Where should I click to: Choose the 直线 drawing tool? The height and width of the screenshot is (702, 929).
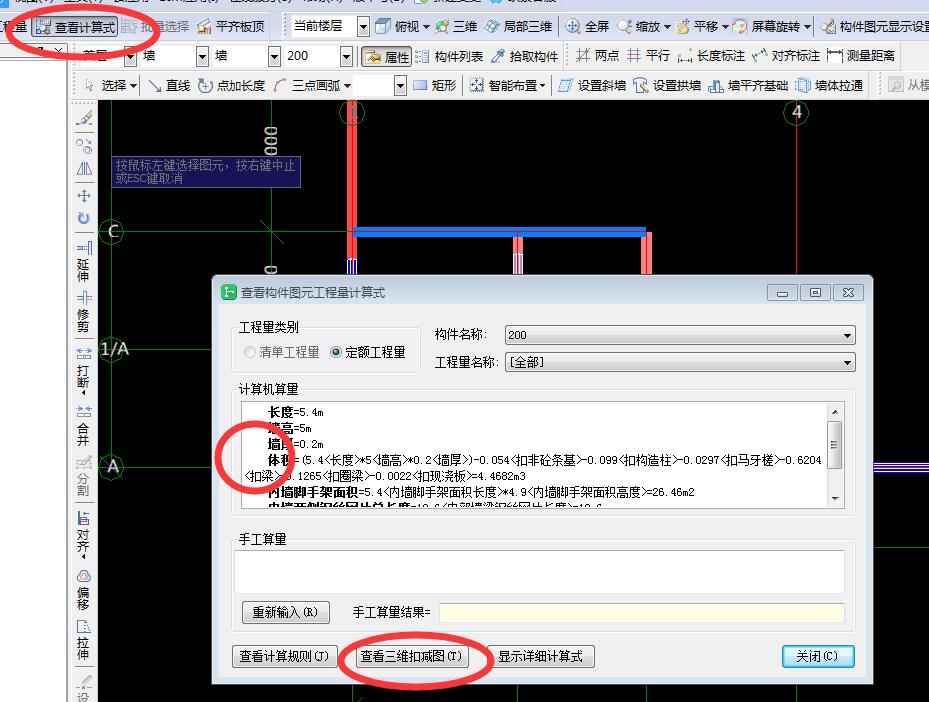coord(169,86)
